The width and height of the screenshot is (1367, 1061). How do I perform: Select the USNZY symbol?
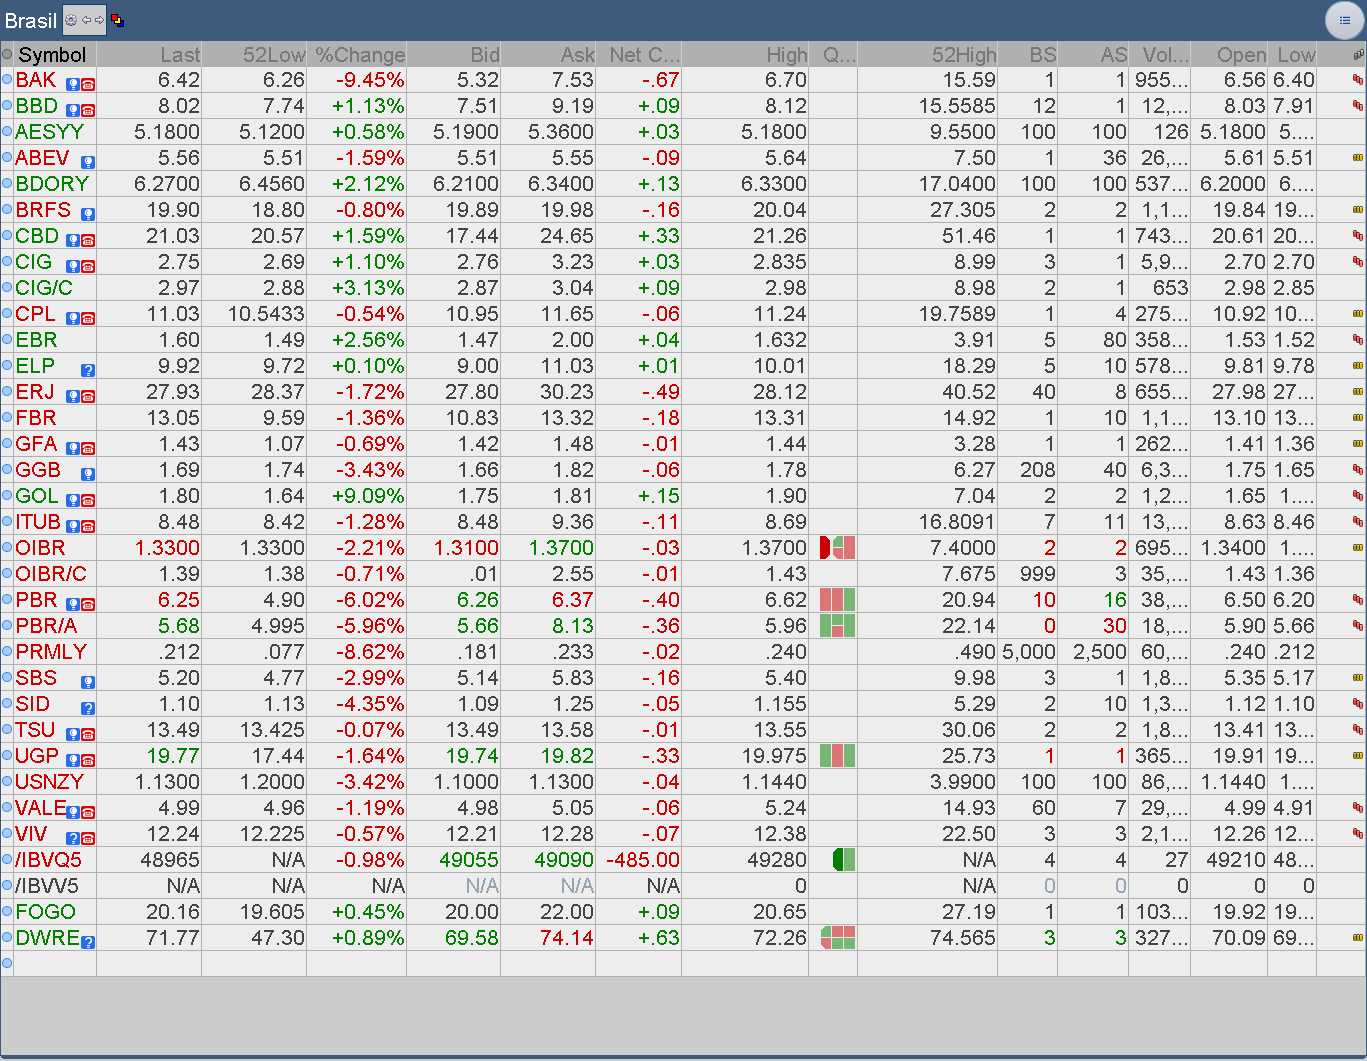coord(50,782)
